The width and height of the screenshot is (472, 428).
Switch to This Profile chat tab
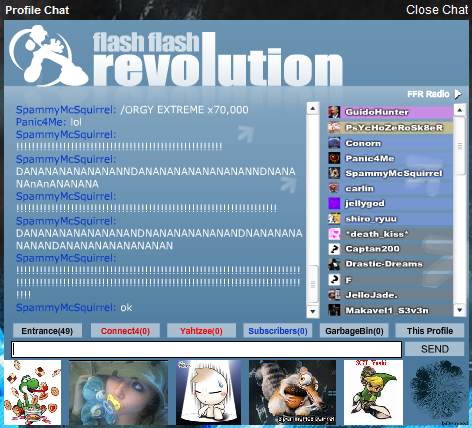(x=430, y=331)
